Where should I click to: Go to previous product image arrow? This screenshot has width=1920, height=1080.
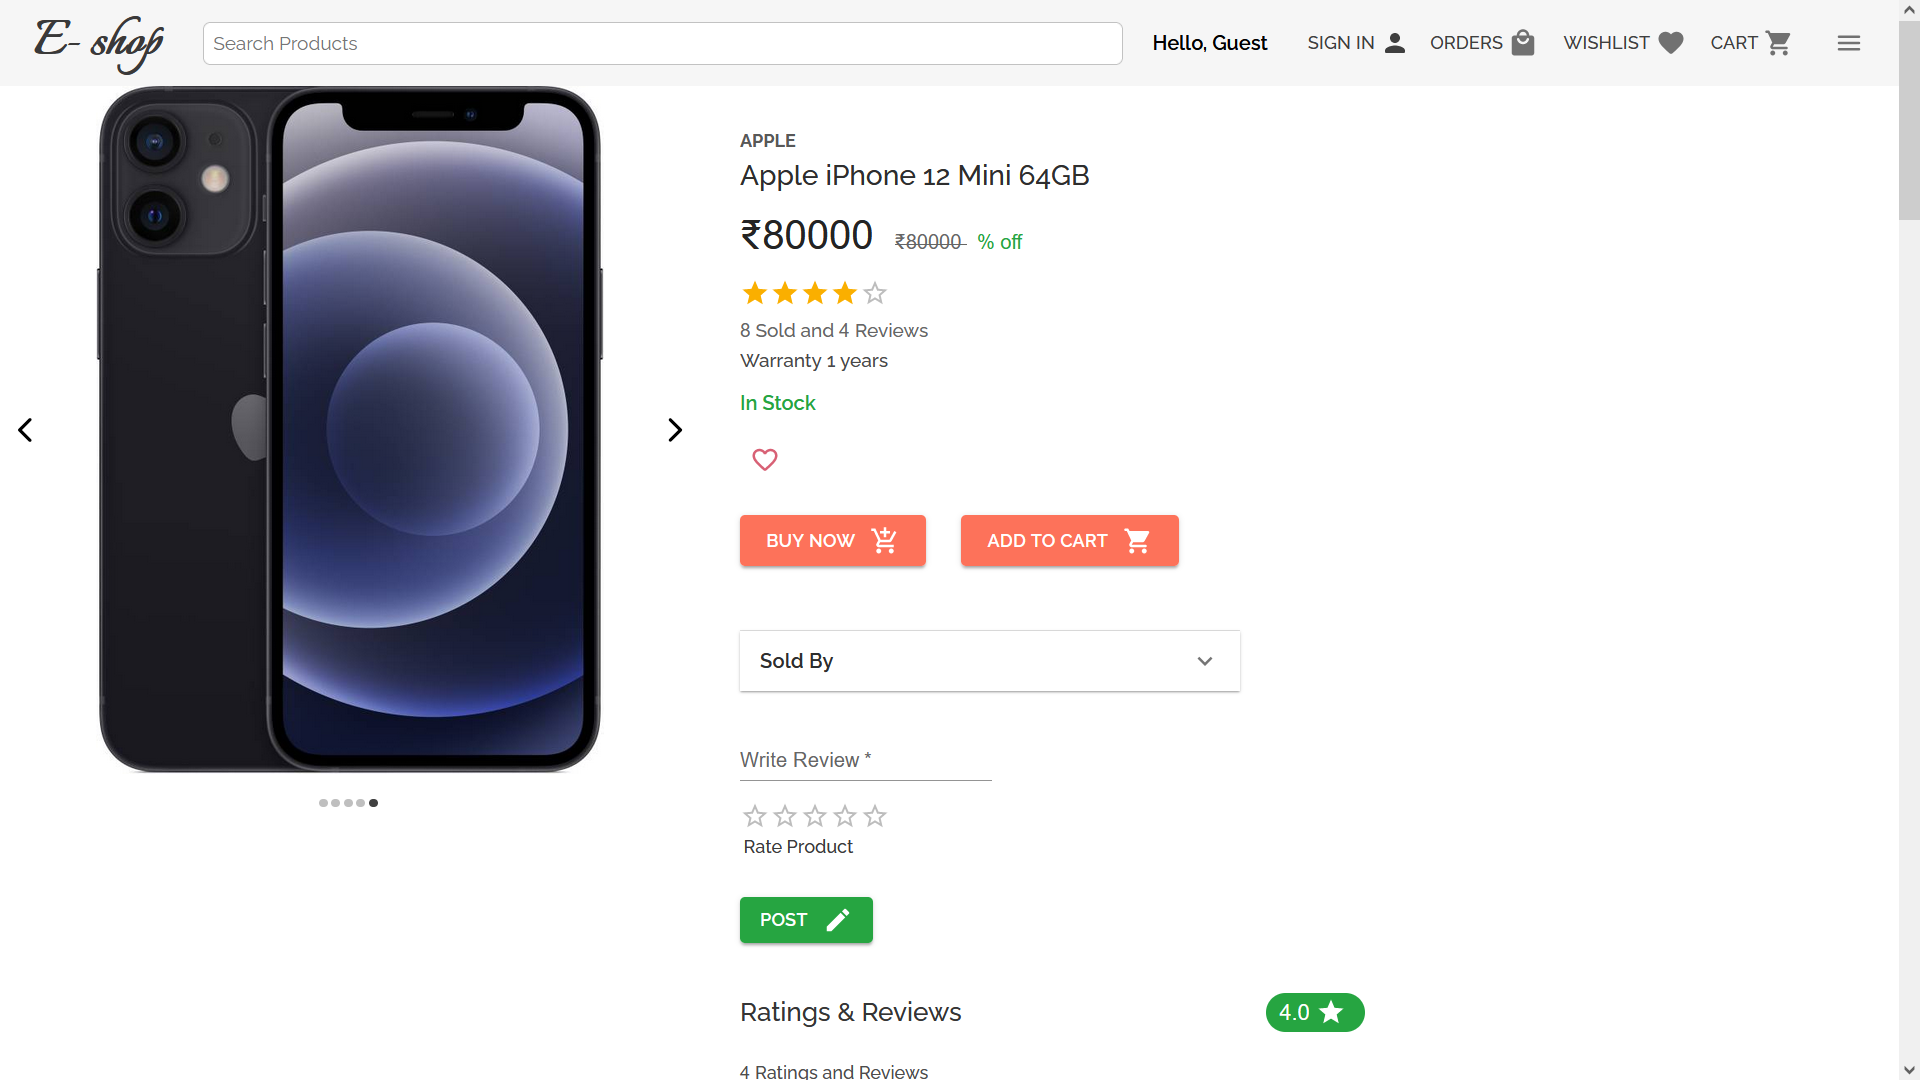pyautogui.click(x=25, y=430)
